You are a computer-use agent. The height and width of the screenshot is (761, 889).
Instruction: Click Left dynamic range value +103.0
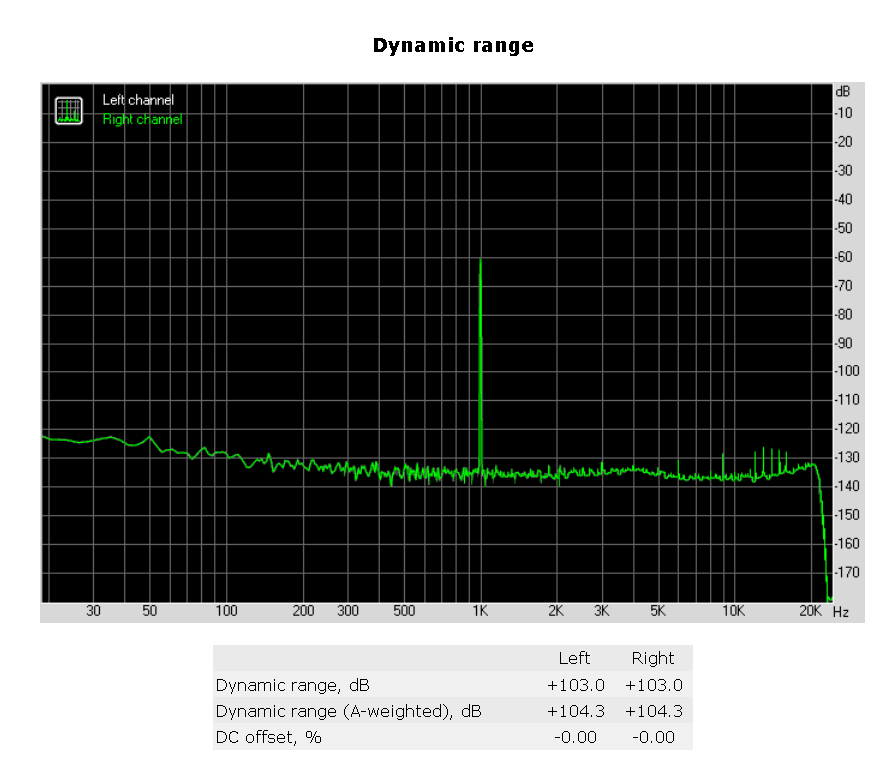[576, 685]
